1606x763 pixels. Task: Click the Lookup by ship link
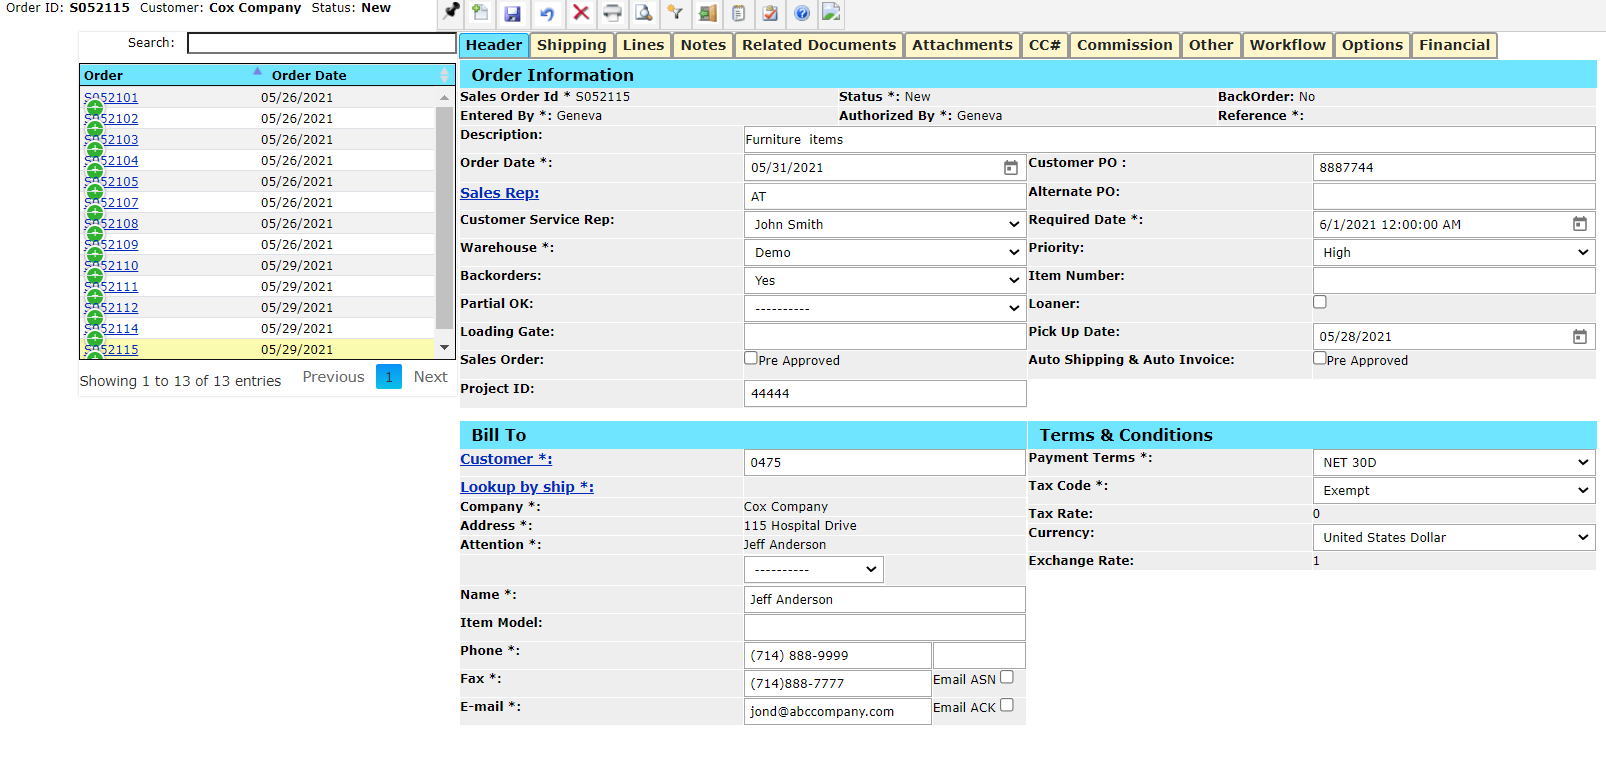point(527,487)
